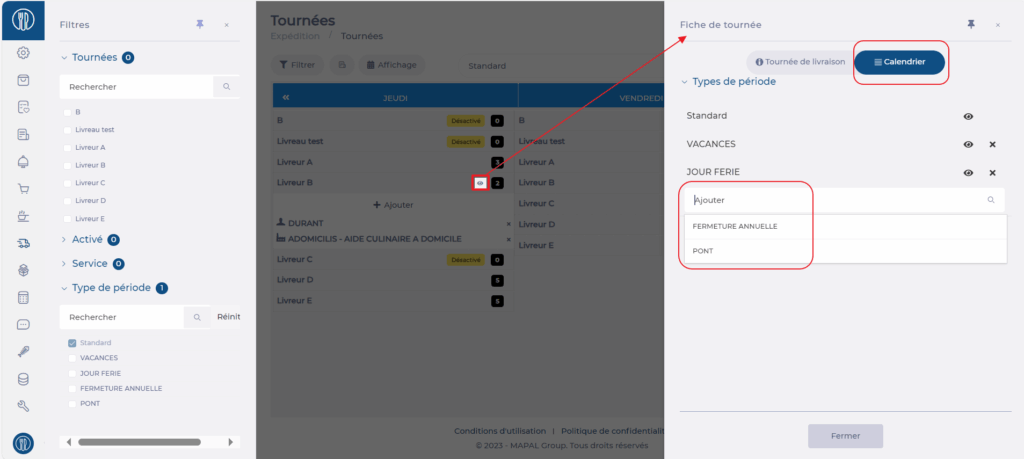This screenshot has height=459, width=1024.
Task: Check the Livreur A filter checkbox
Action: coord(68,147)
